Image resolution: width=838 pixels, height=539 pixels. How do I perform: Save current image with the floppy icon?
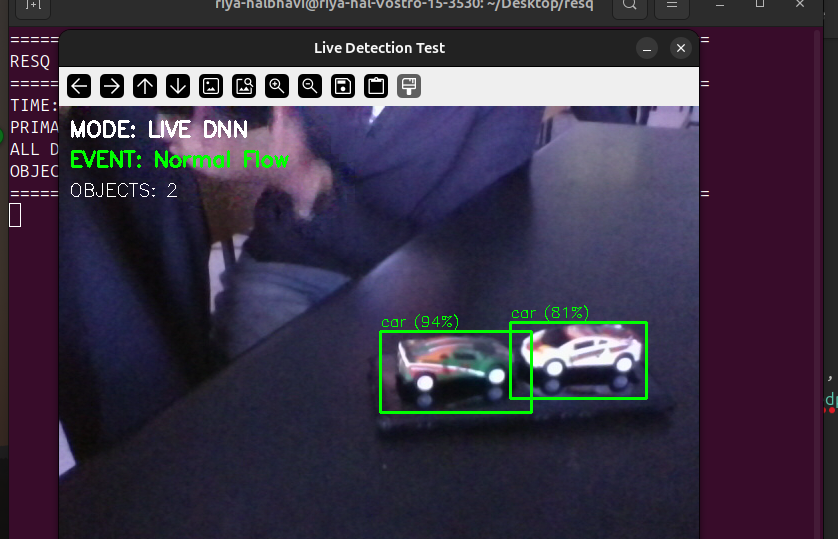tap(343, 86)
